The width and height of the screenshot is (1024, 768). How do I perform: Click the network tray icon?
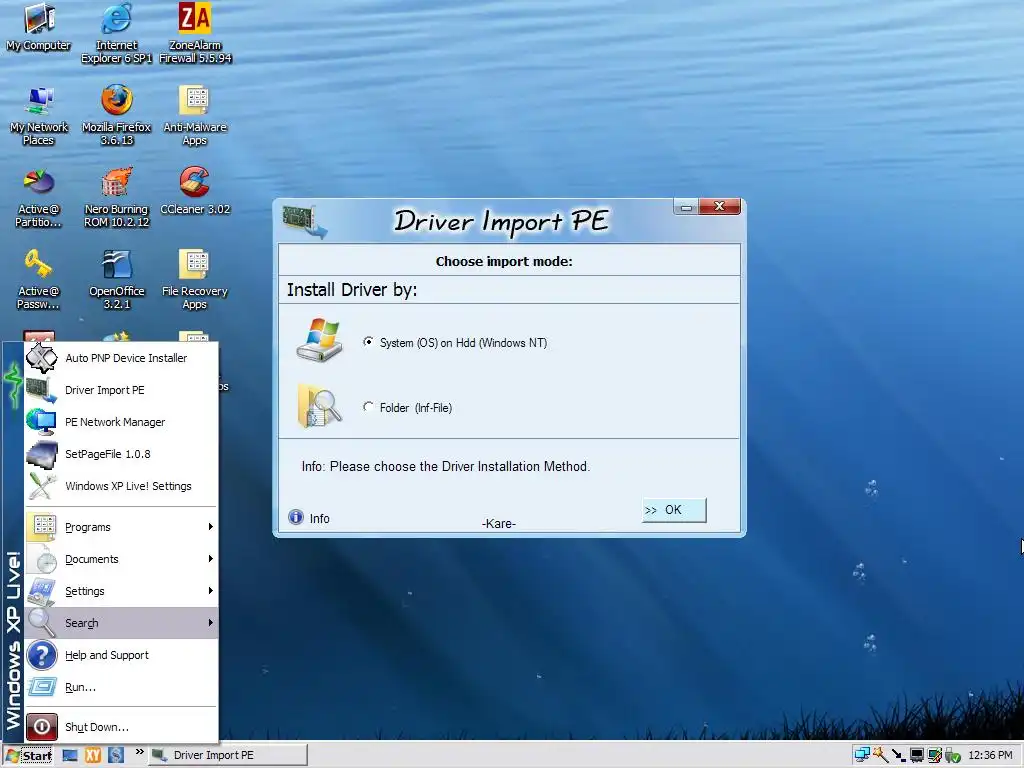(862, 756)
